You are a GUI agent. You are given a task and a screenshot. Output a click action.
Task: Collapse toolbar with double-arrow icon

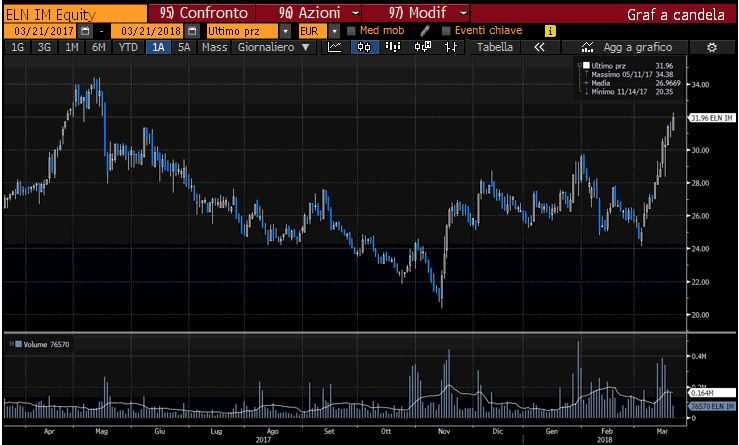(539, 47)
